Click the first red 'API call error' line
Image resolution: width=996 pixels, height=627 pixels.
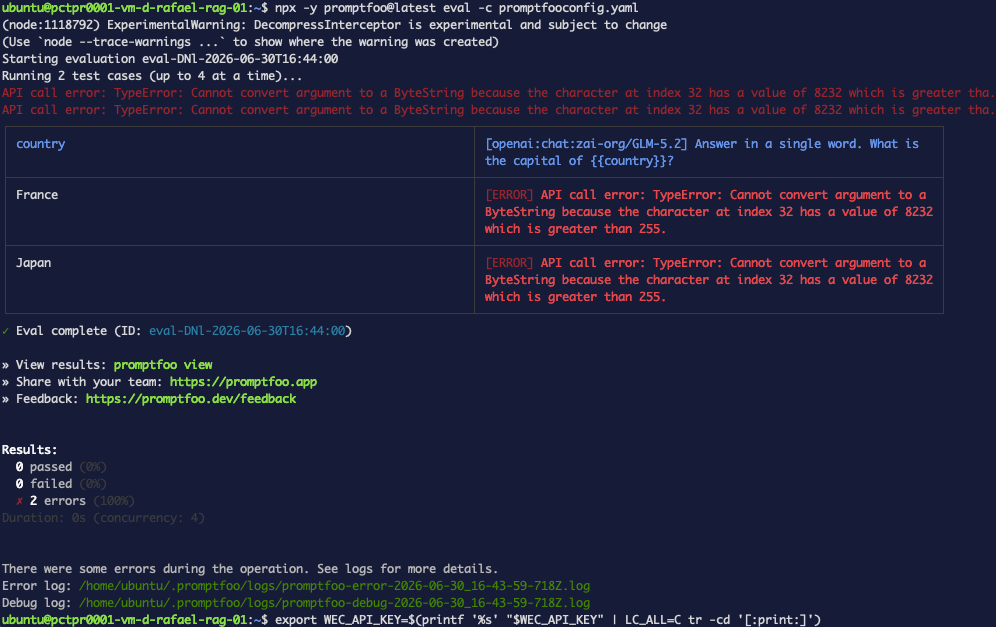tap(497, 93)
